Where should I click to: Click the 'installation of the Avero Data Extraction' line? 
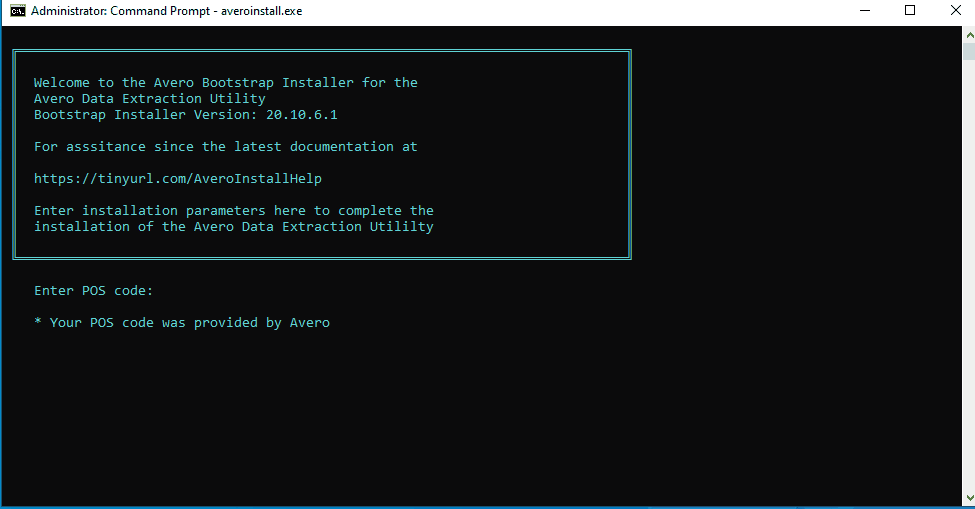(233, 227)
